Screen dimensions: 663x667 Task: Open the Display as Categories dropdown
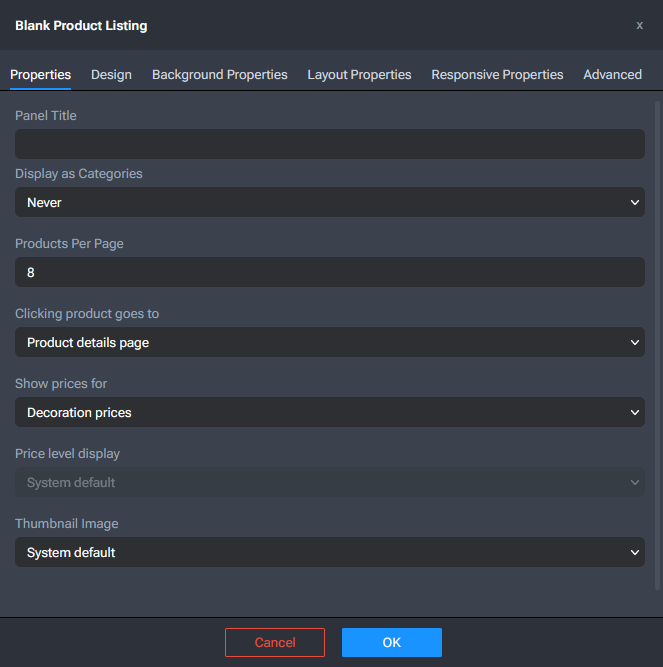(x=330, y=202)
